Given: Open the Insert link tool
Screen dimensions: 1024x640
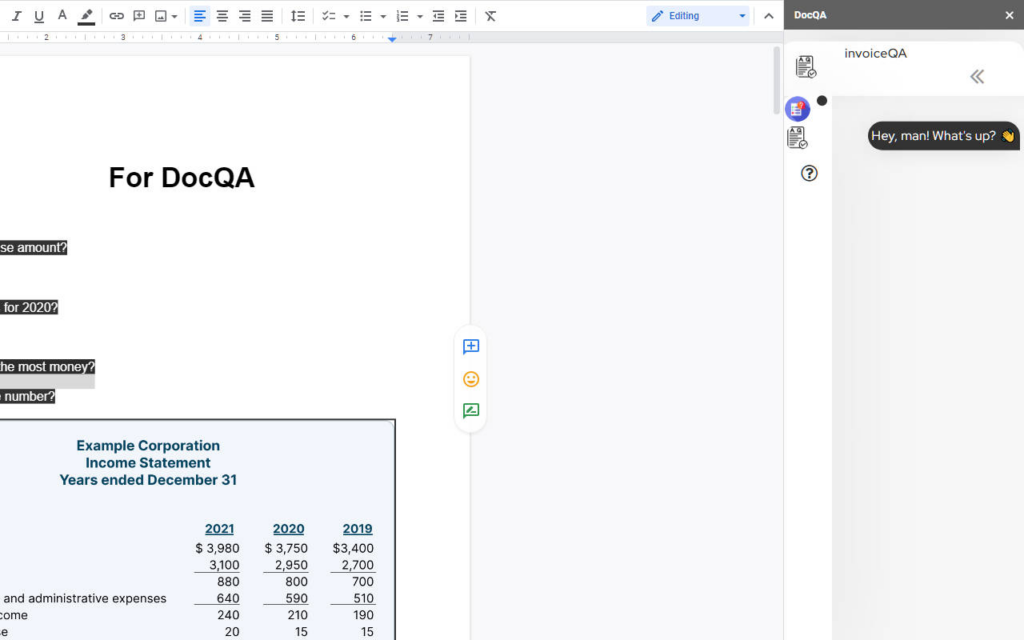Looking at the screenshot, I should coord(116,15).
